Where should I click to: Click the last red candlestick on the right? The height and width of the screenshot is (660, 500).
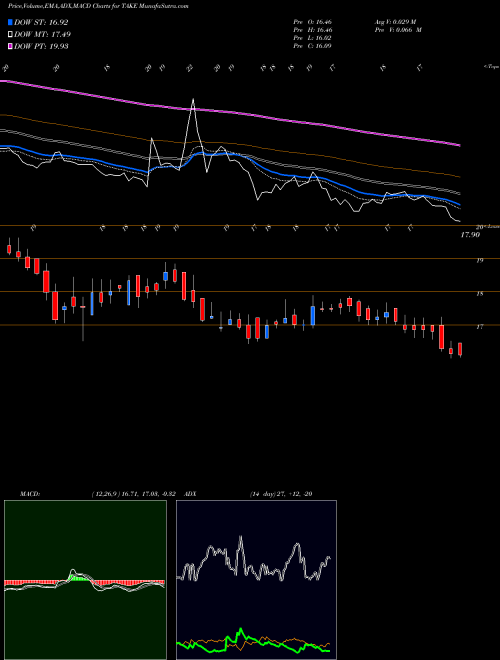tap(460, 349)
